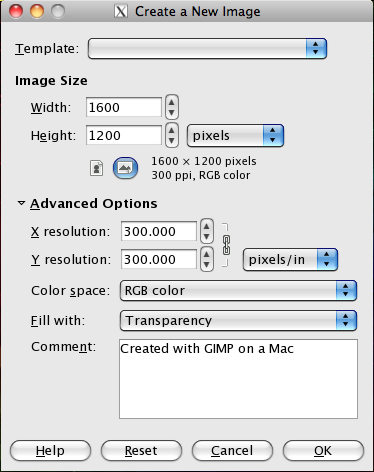374x472 pixels.
Task: Open the pixels unit dropdown
Action: click(235, 136)
